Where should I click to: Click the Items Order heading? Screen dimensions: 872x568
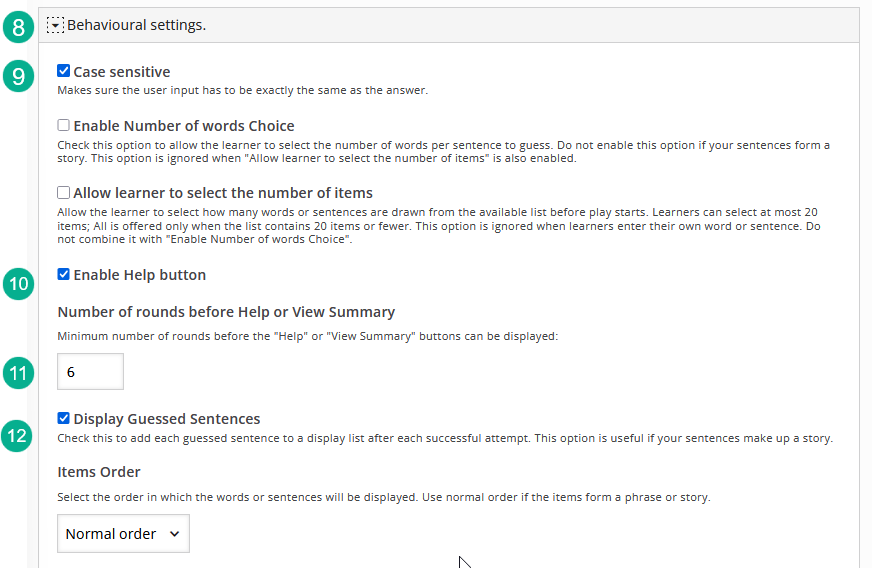click(99, 472)
